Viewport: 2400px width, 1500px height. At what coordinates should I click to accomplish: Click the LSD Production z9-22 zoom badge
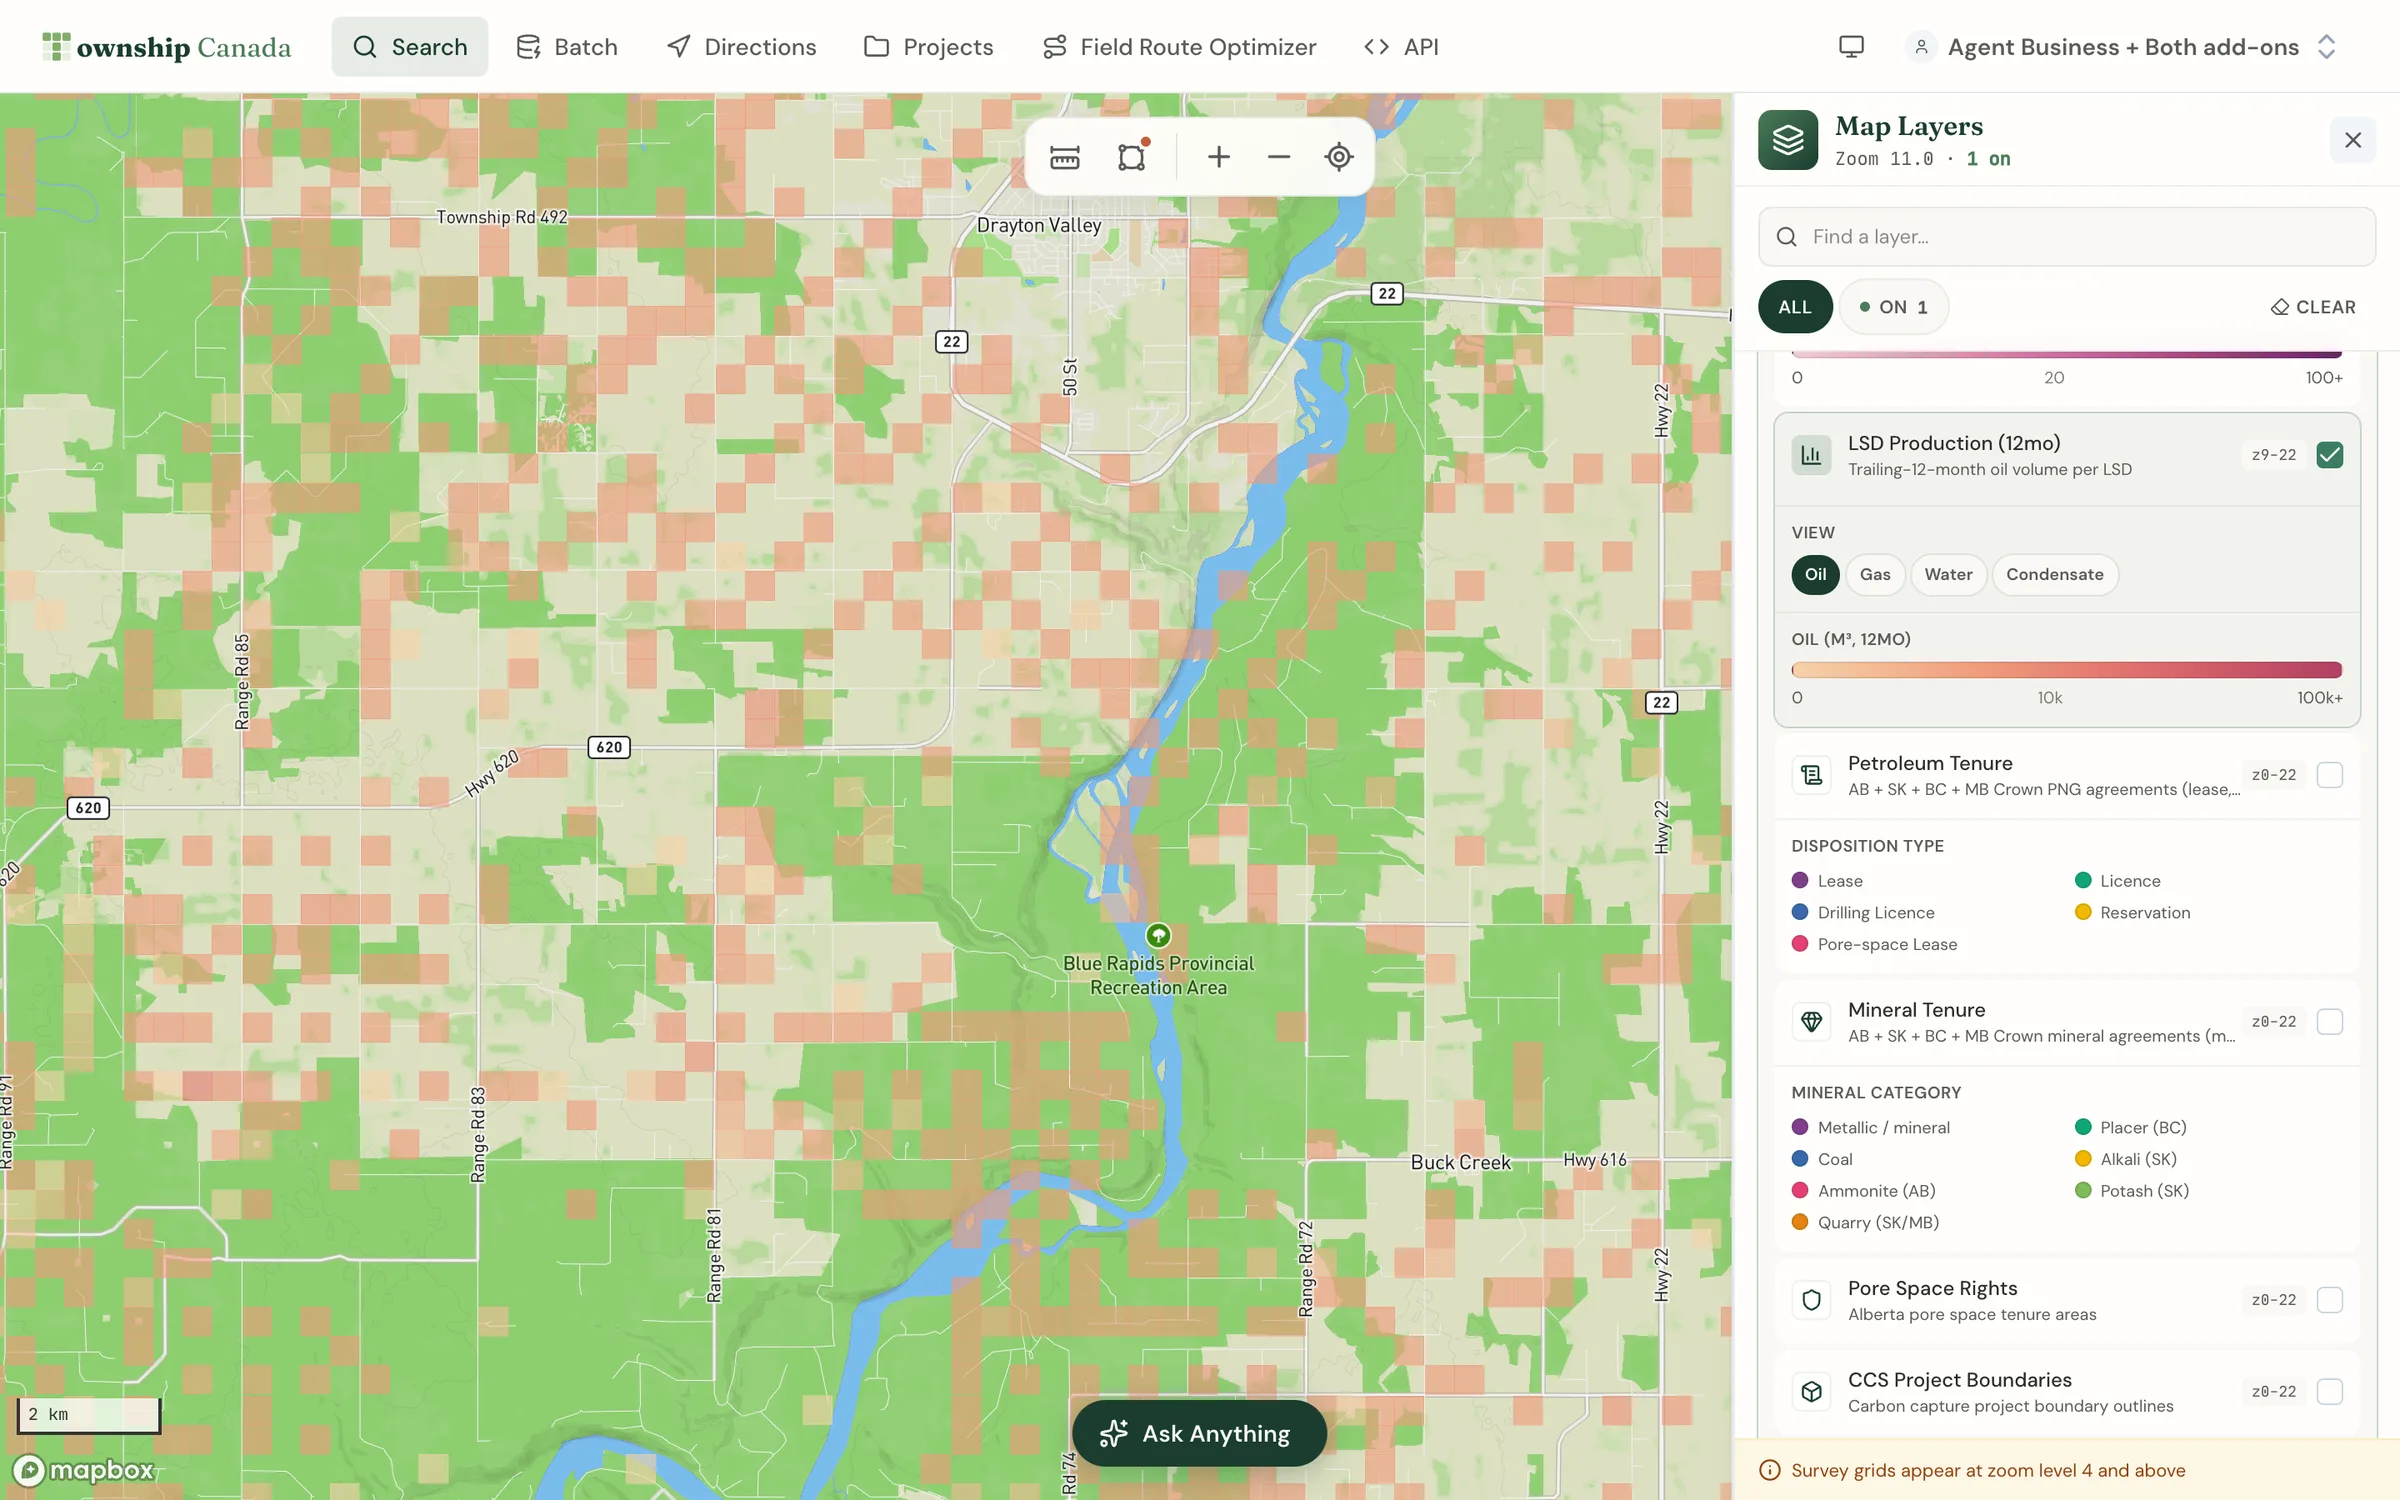pos(2274,455)
